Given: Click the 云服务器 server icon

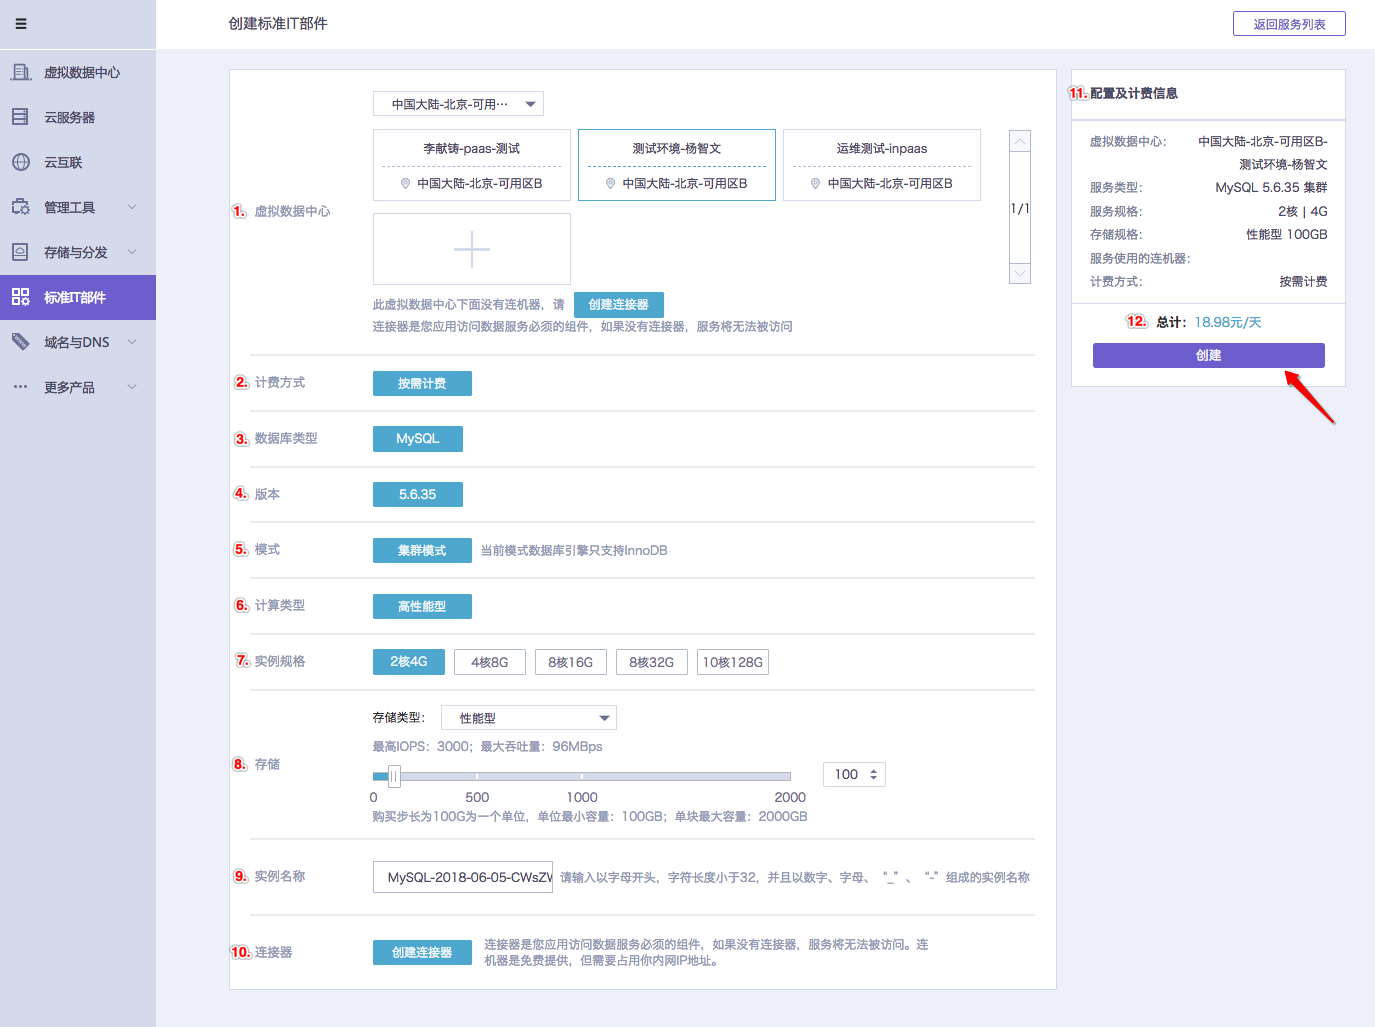Looking at the screenshot, I should click(x=20, y=117).
